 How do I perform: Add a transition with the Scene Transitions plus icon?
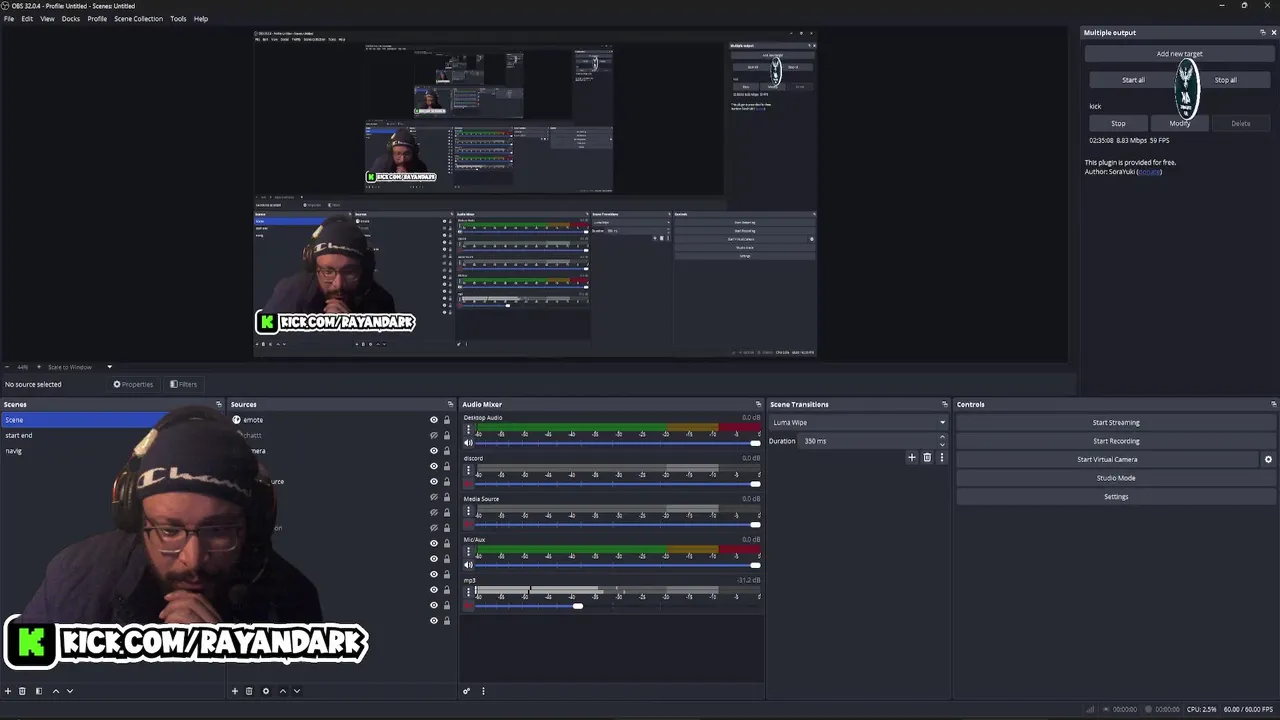(x=911, y=457)
